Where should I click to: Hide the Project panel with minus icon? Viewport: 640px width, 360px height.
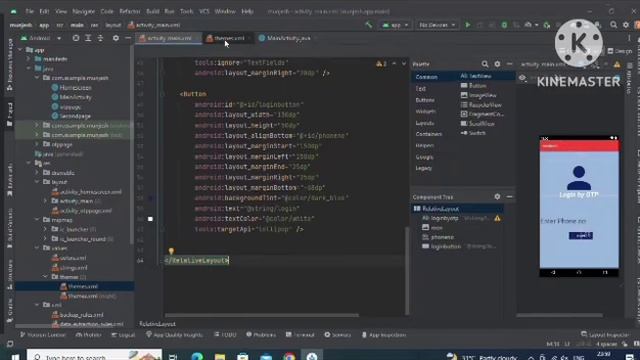click(x=128, y=38)
